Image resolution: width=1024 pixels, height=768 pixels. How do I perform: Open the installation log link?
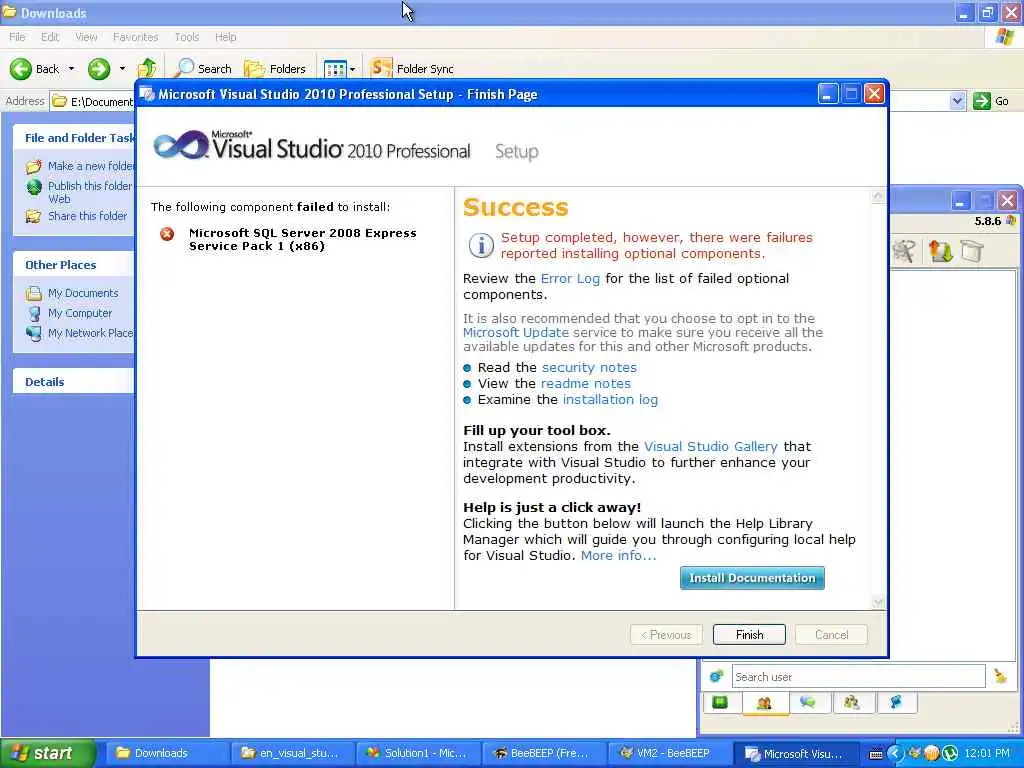pyautogui.click(x=610, y=399)
